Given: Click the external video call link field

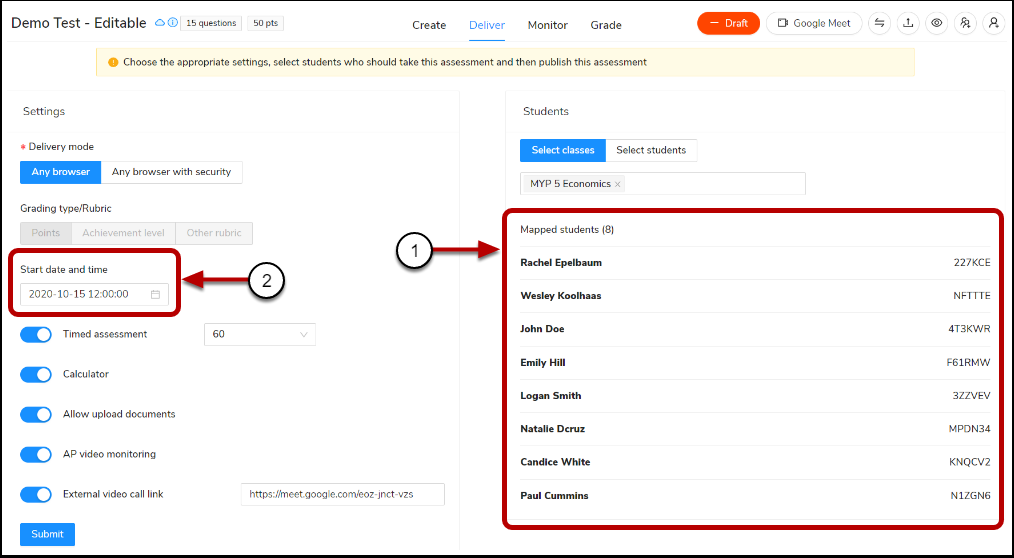Looking at the screenshot, I should click(x=343, y=495).
